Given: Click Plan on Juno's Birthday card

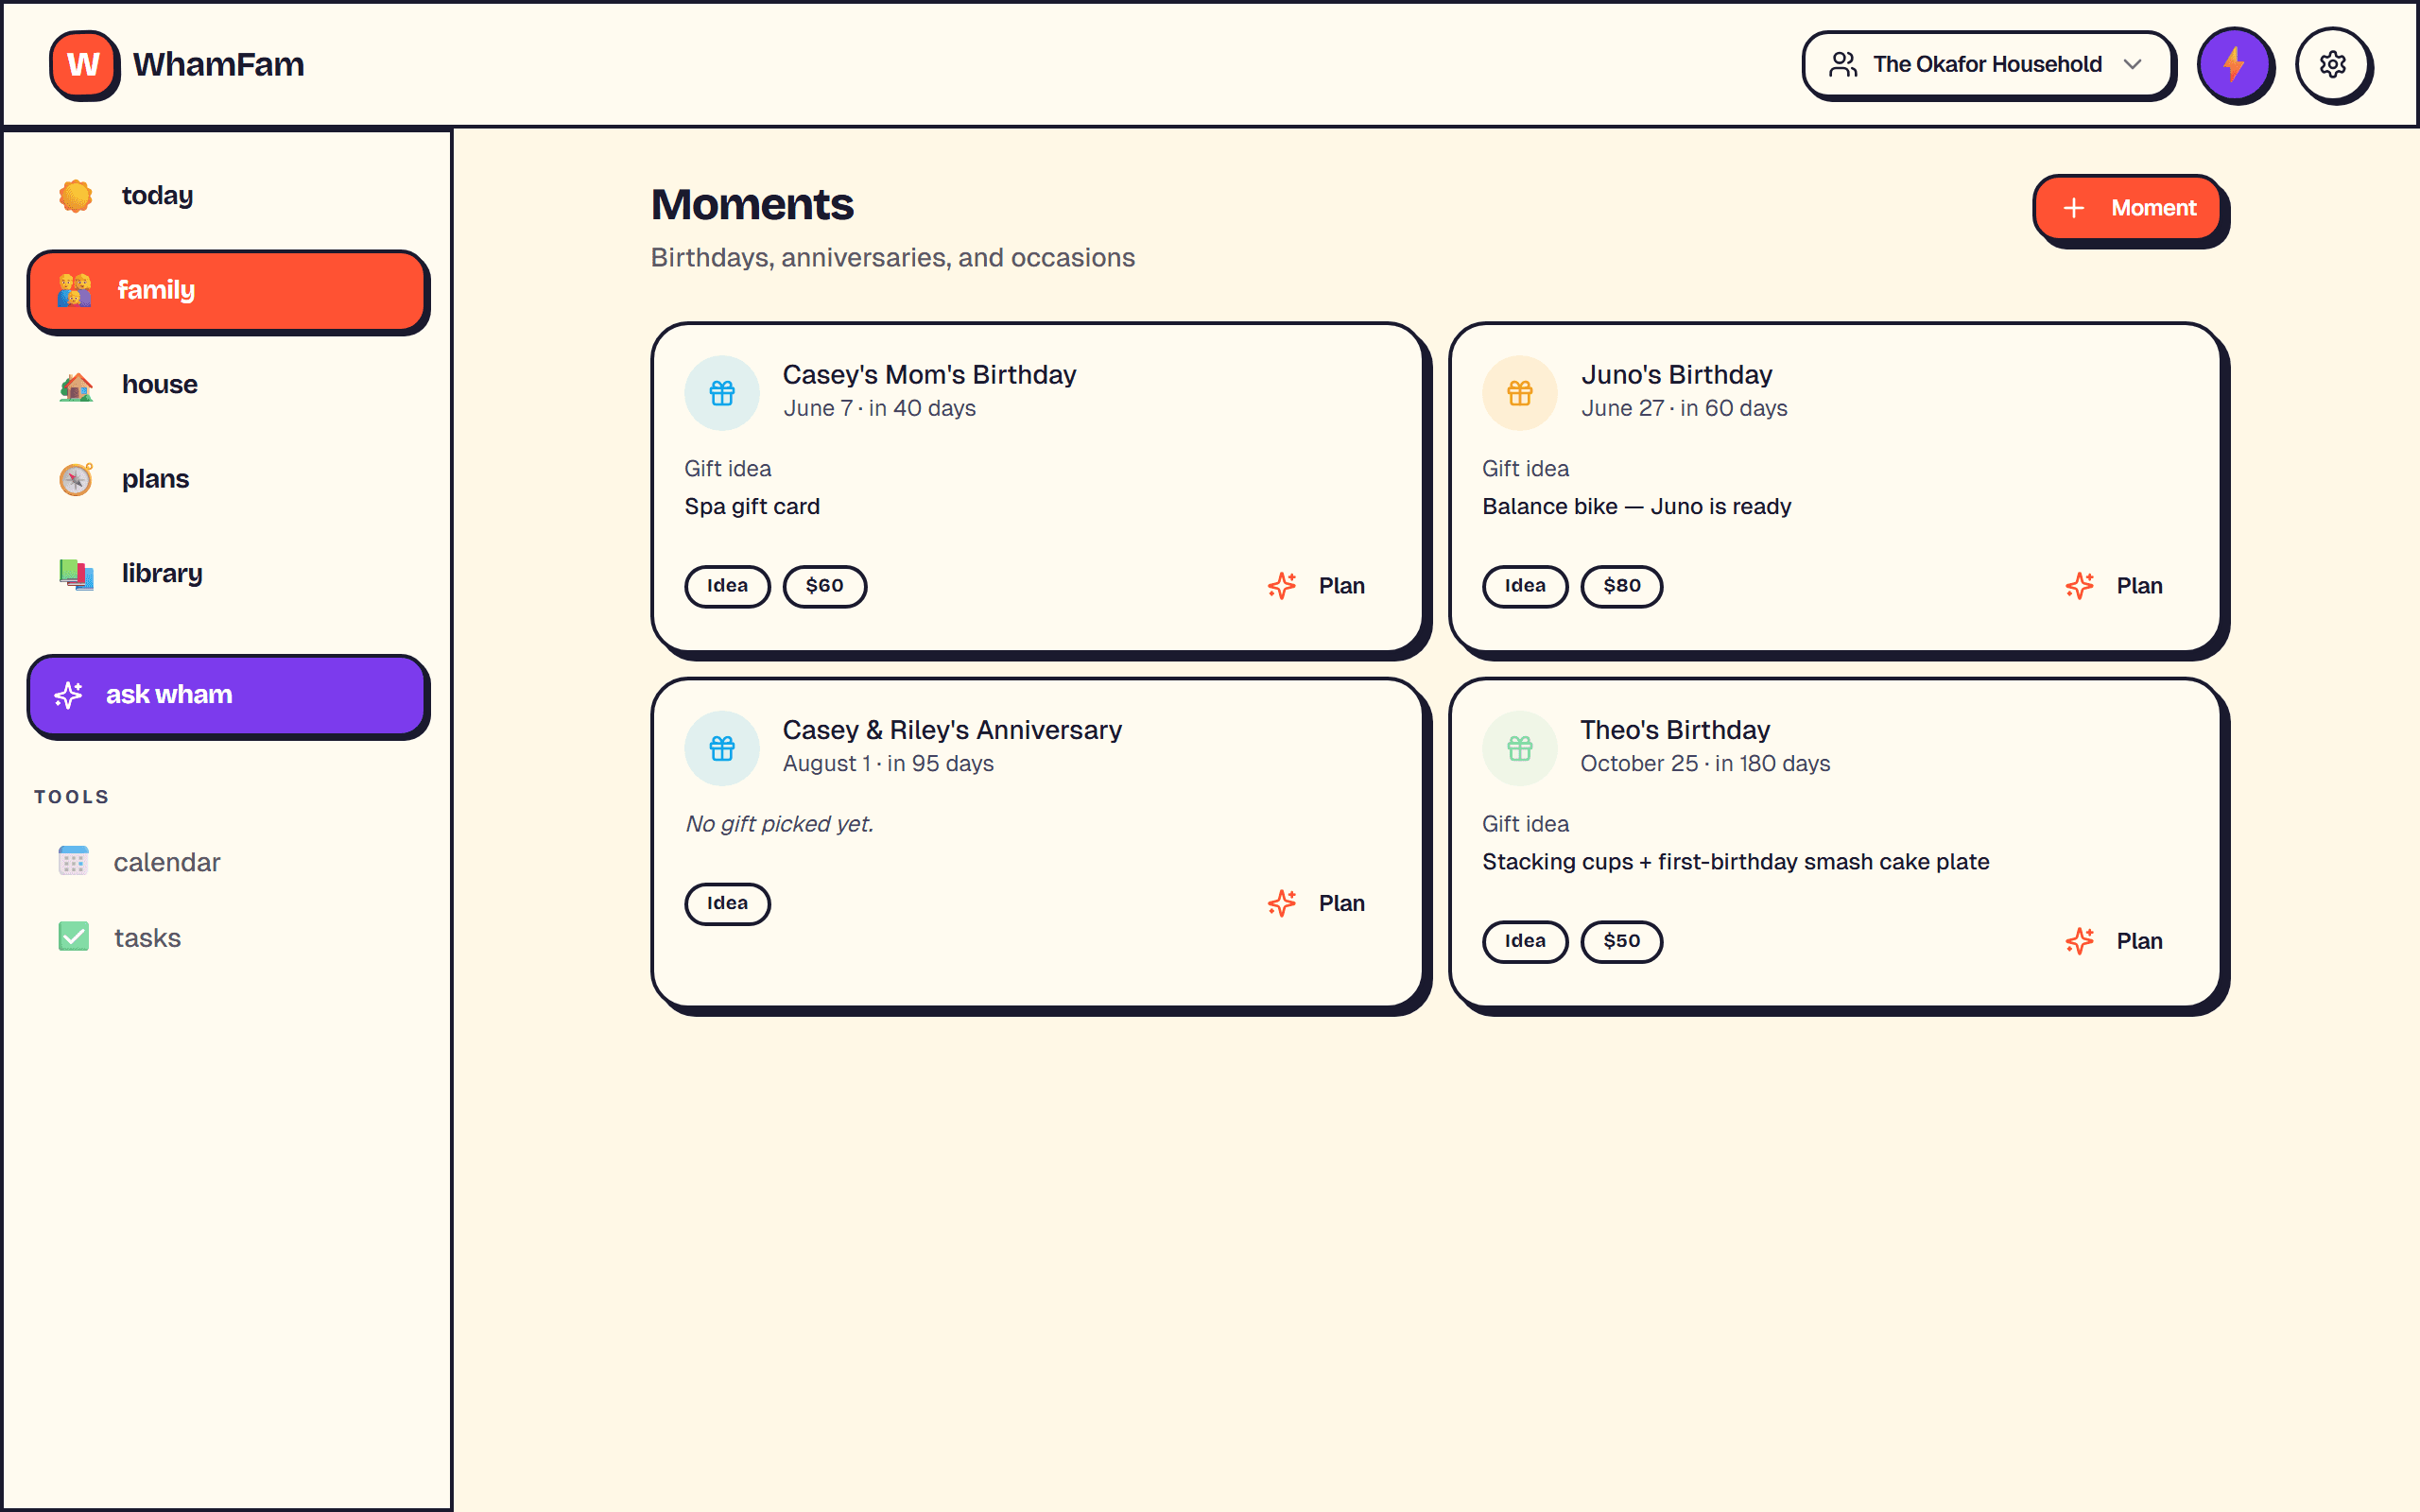Looking at the screenshot, I should pyautogui.click(x=2114, y=586).
